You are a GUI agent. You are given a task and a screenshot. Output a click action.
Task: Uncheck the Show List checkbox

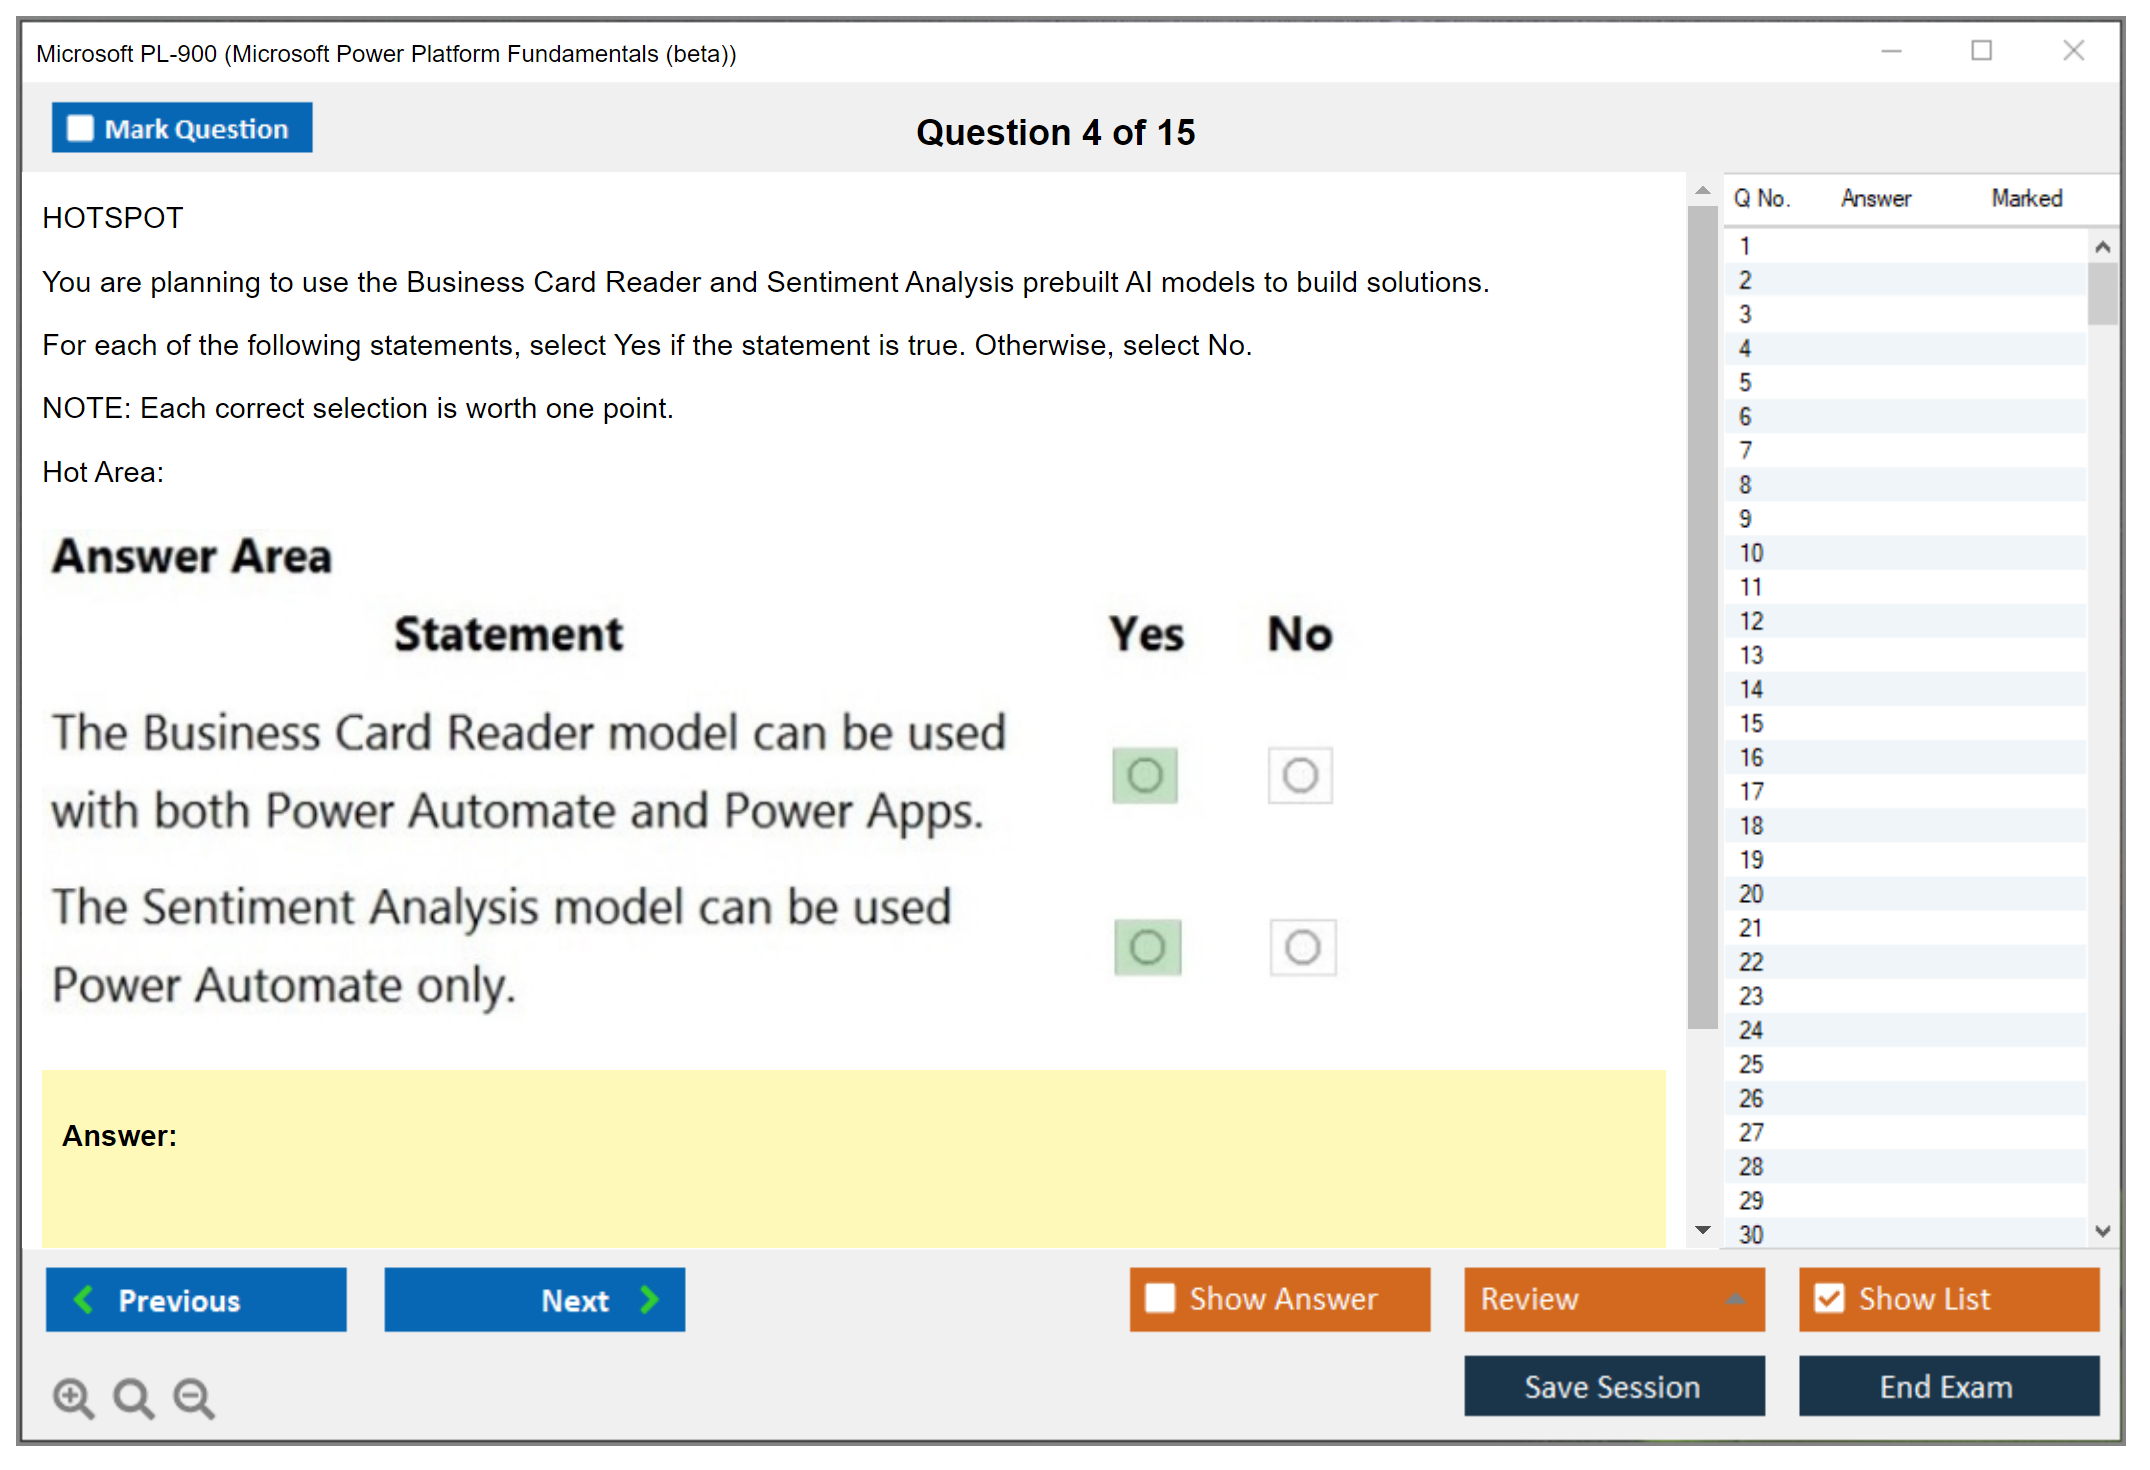tap(1829, 1299)
